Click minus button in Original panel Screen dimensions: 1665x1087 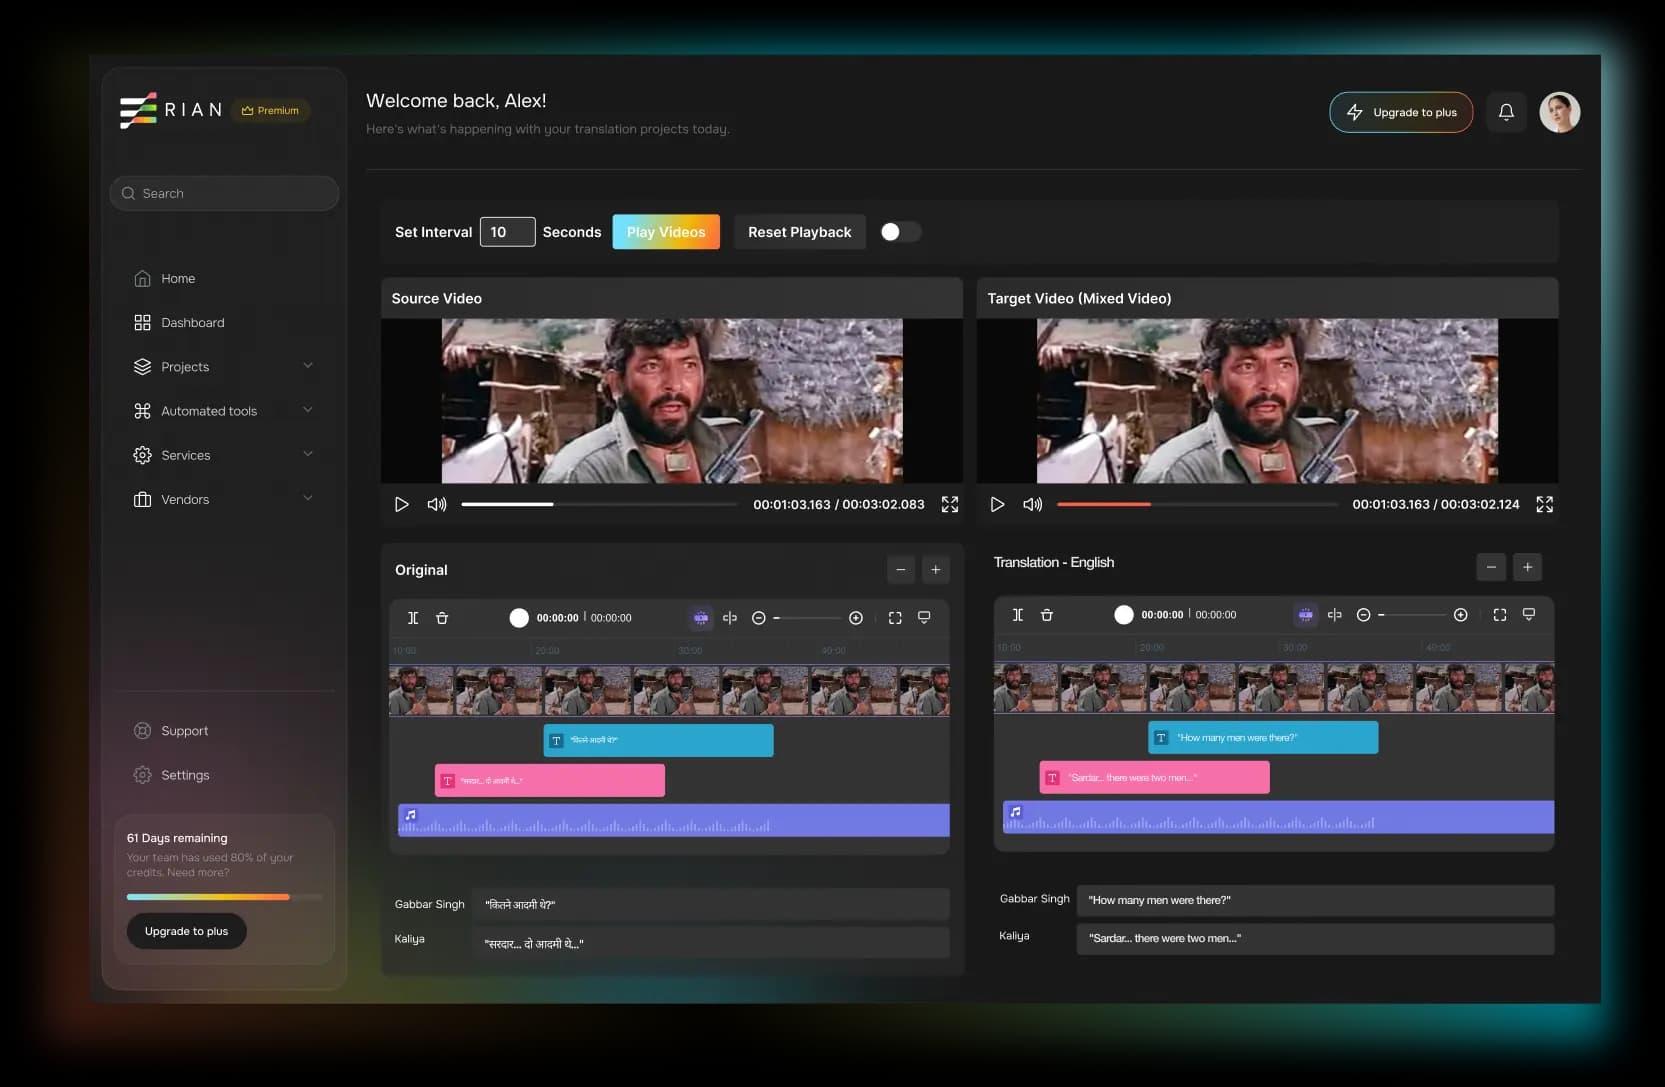coord(901,570)
